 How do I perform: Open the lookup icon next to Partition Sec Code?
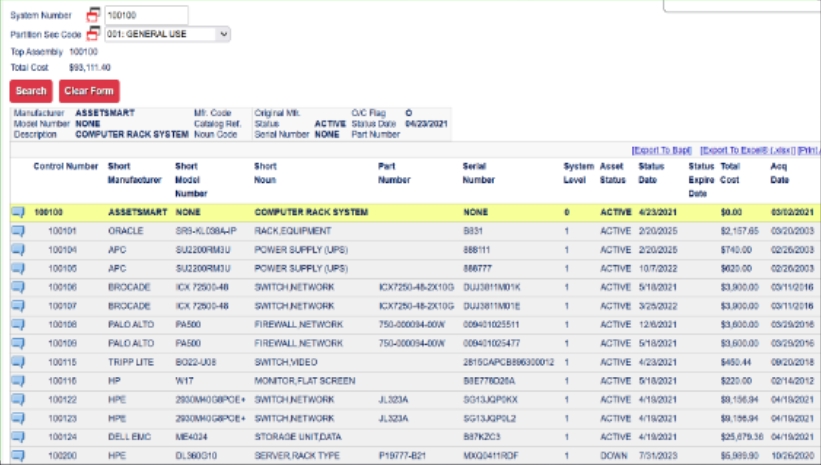click(x=93, y=33)
